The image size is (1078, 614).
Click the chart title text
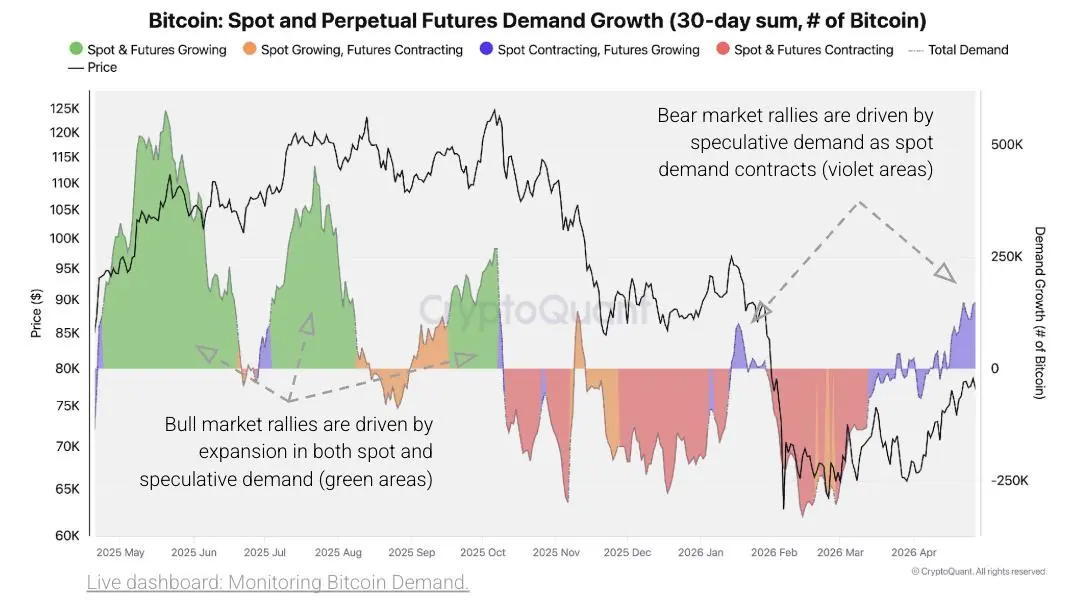pos(538,20)
